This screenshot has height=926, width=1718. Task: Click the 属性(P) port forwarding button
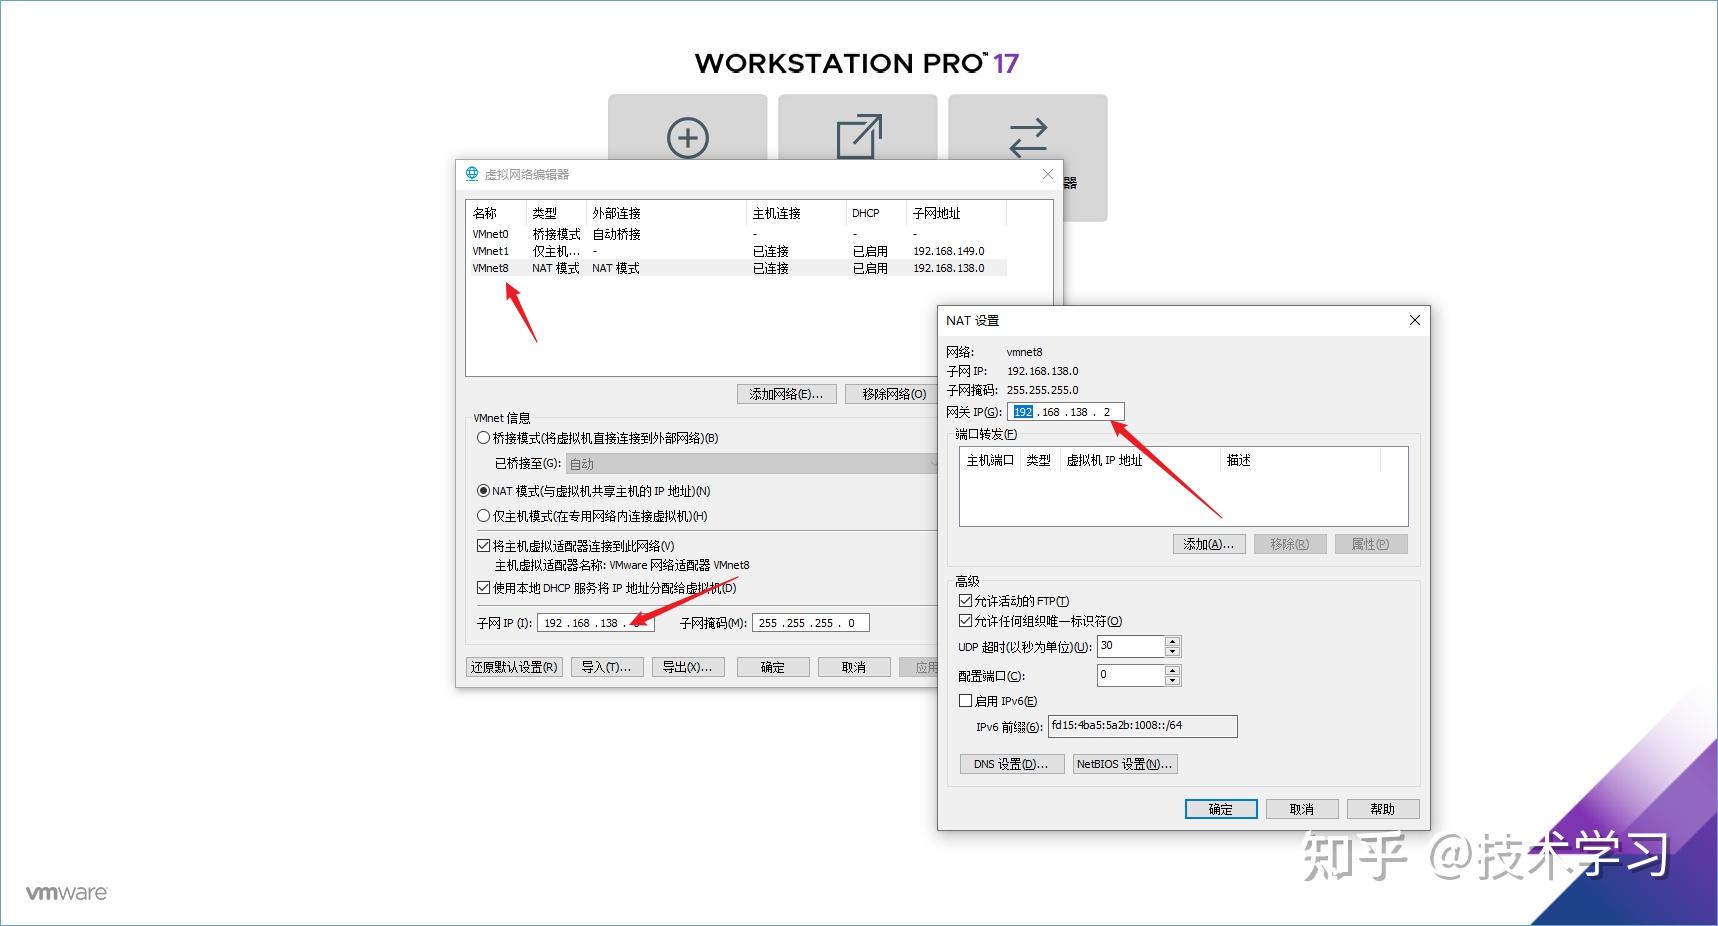pyautogui.click(x=1371, y=544)
